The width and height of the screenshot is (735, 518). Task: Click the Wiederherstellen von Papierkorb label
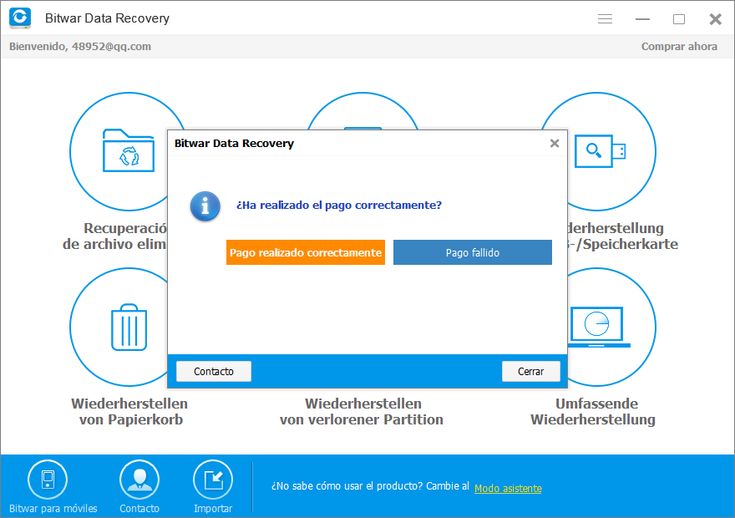pyautogui.click(x=130, y=411)
